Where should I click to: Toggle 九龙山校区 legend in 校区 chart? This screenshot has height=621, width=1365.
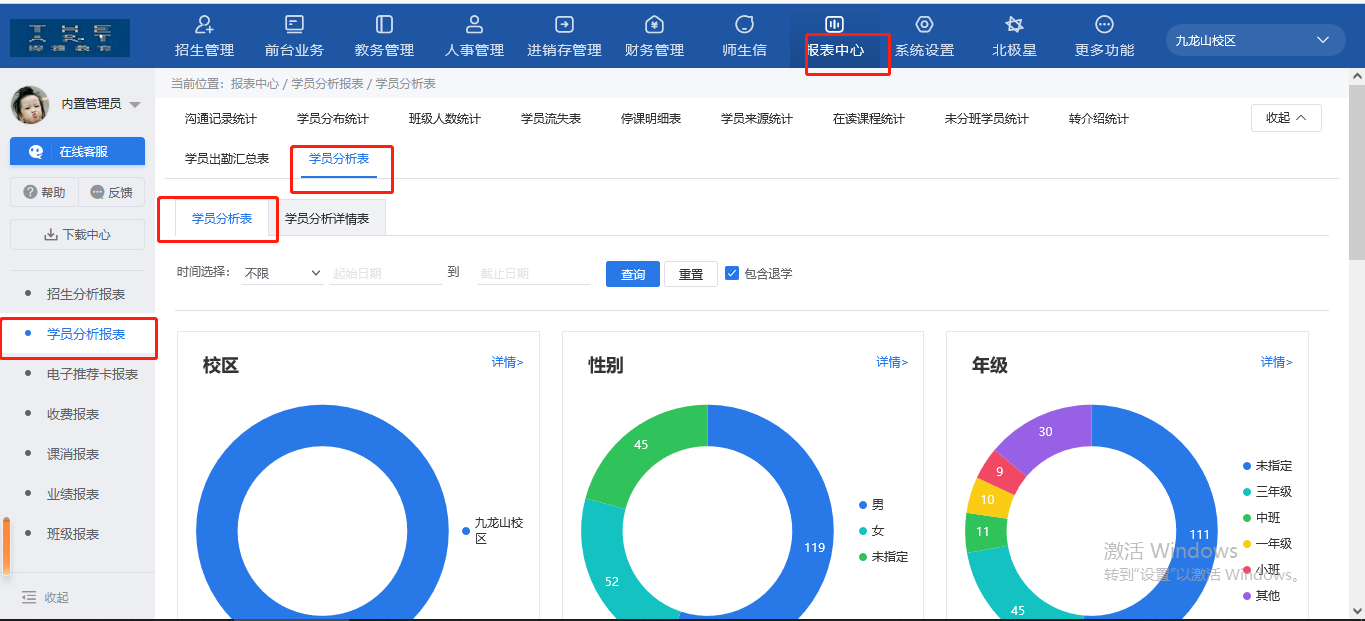pyautogui.click(x=493, y=530)
